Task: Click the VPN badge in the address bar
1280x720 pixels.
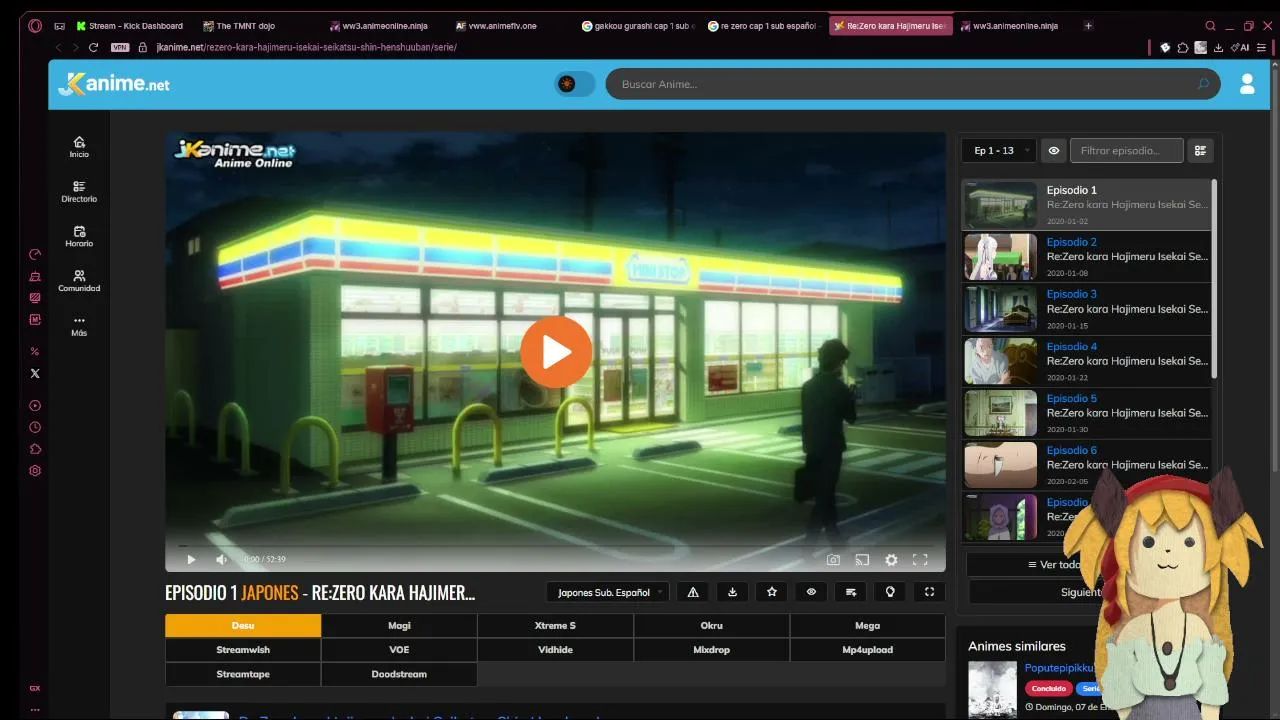Action: click(x=120, y=47)
